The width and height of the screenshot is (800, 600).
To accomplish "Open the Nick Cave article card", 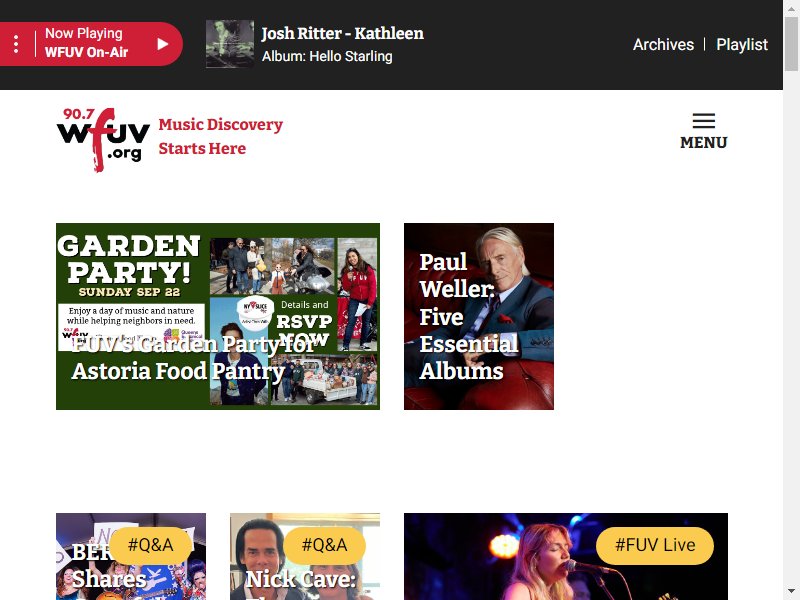I will 305,557.
